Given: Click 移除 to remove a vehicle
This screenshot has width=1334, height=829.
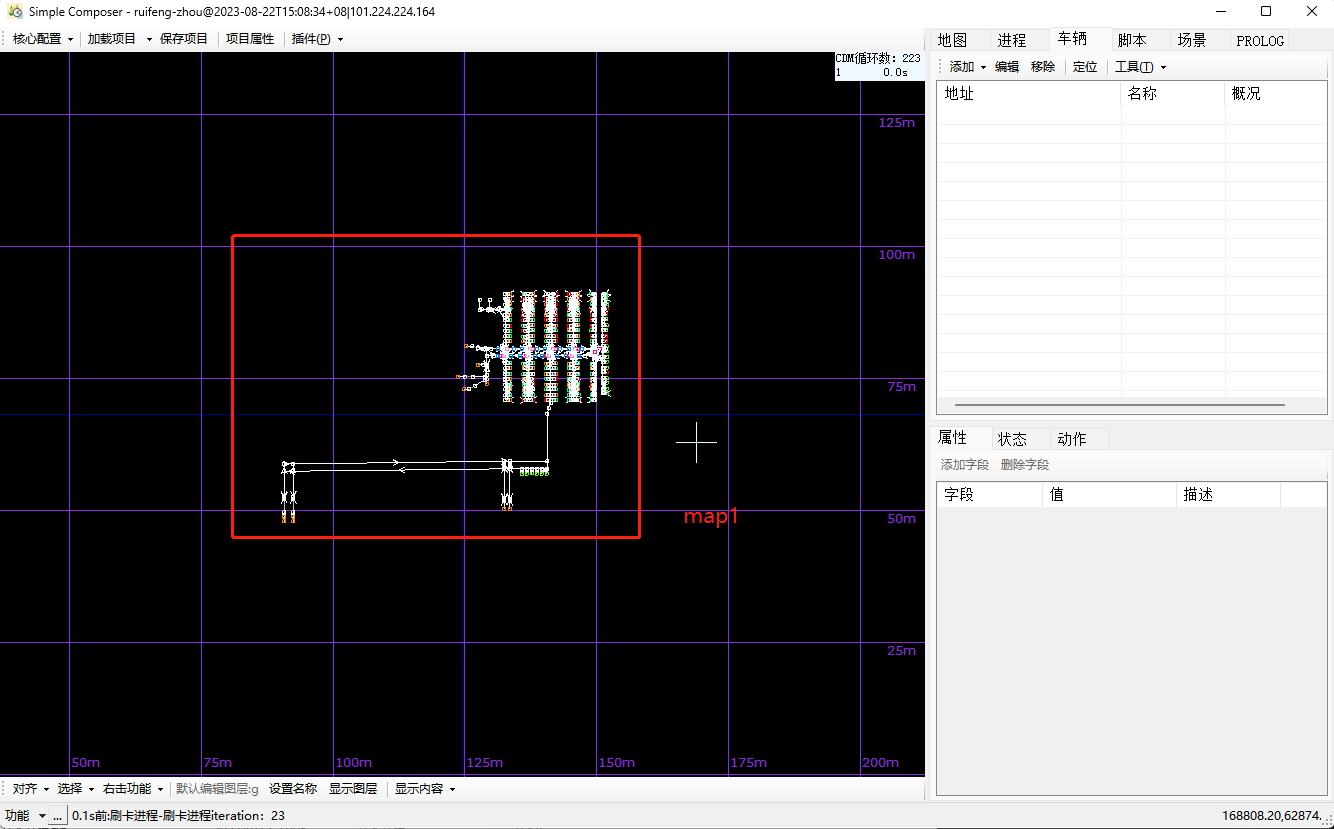Looking at the screenshot, I should (x=1043, y=67).
